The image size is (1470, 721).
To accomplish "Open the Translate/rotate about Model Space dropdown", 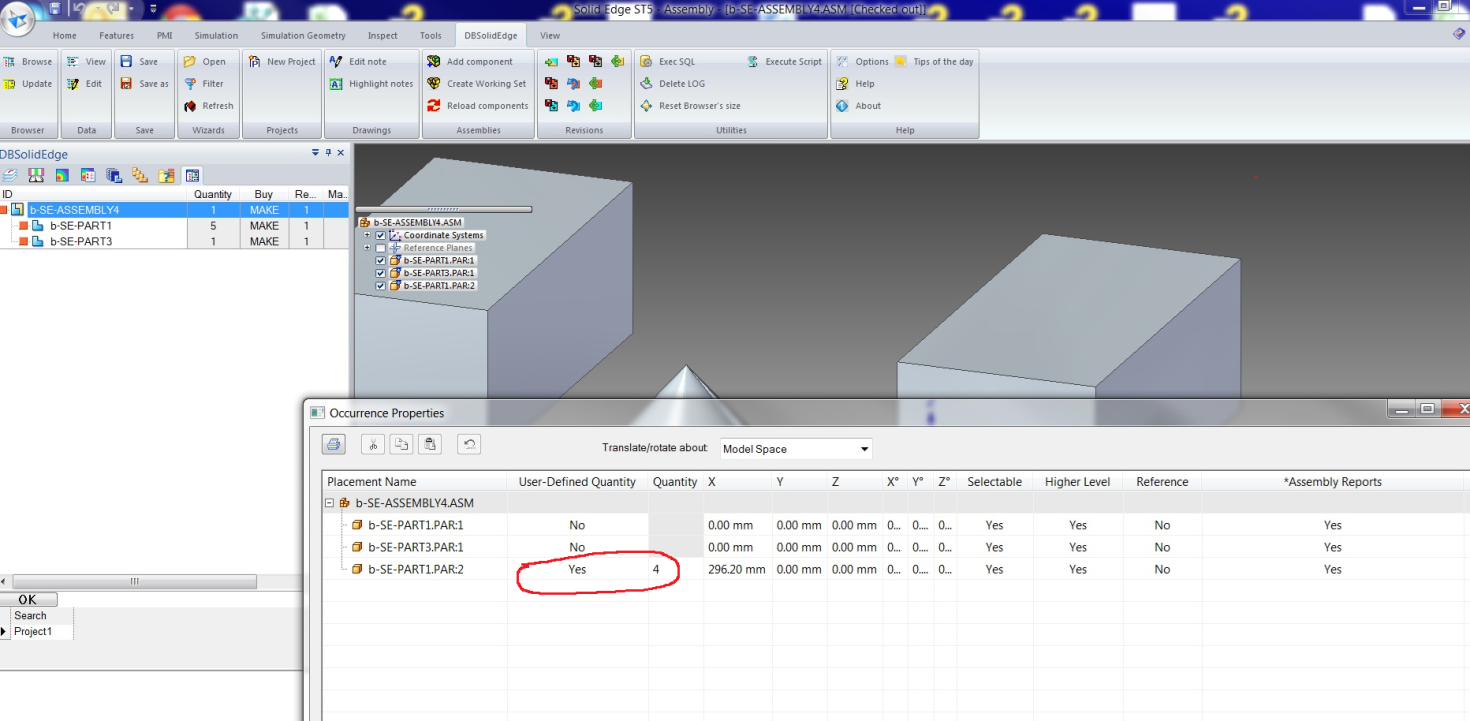I will (865, 449).
